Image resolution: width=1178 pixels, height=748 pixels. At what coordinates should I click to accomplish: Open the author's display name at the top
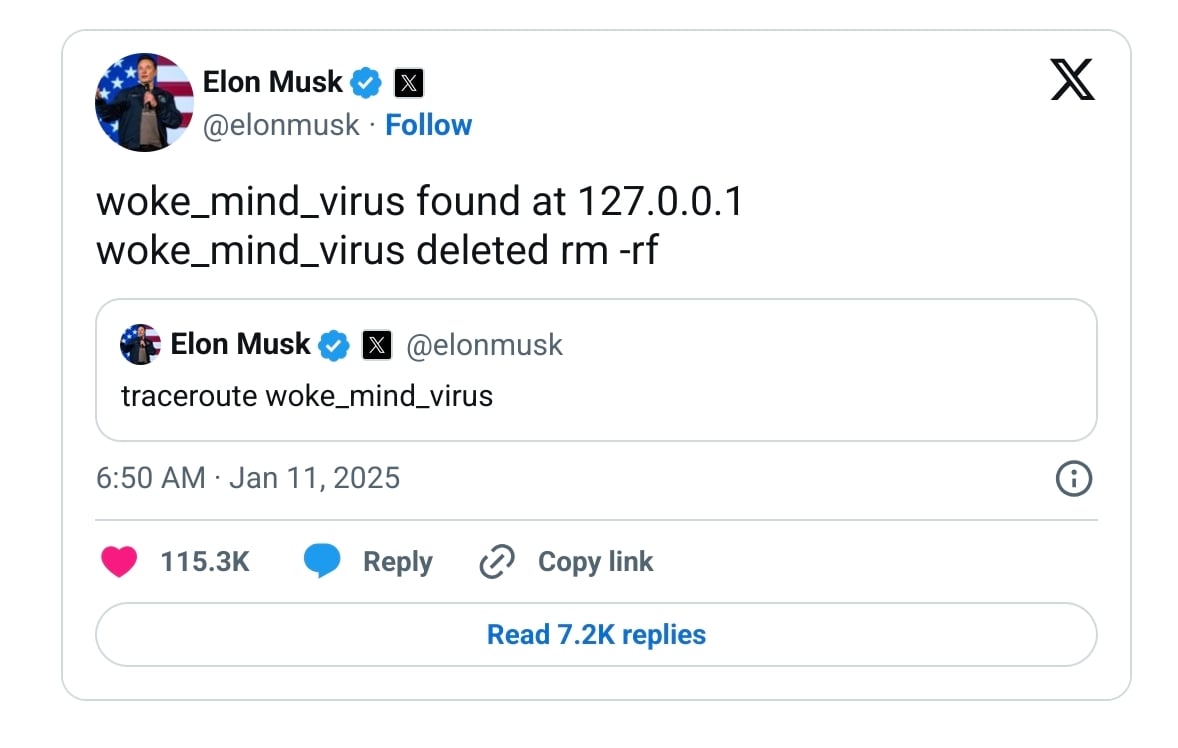tap(273, 82)
